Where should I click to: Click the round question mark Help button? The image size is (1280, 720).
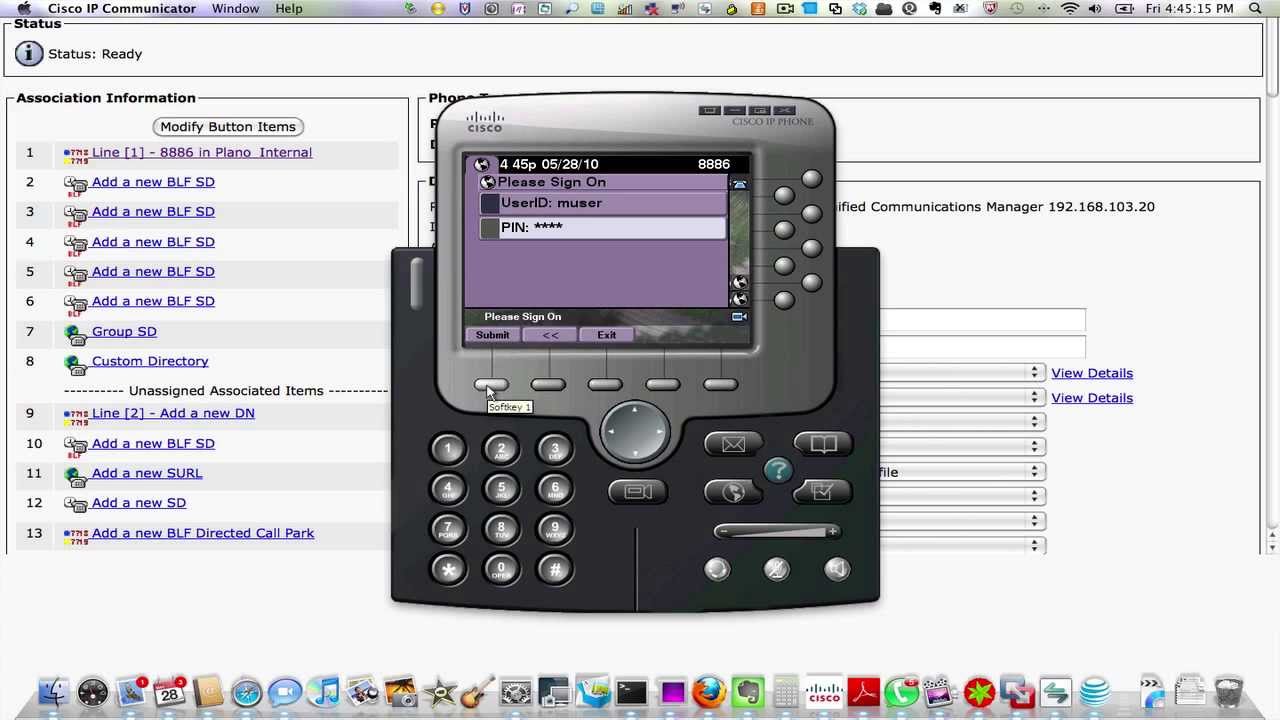[778, 470]
